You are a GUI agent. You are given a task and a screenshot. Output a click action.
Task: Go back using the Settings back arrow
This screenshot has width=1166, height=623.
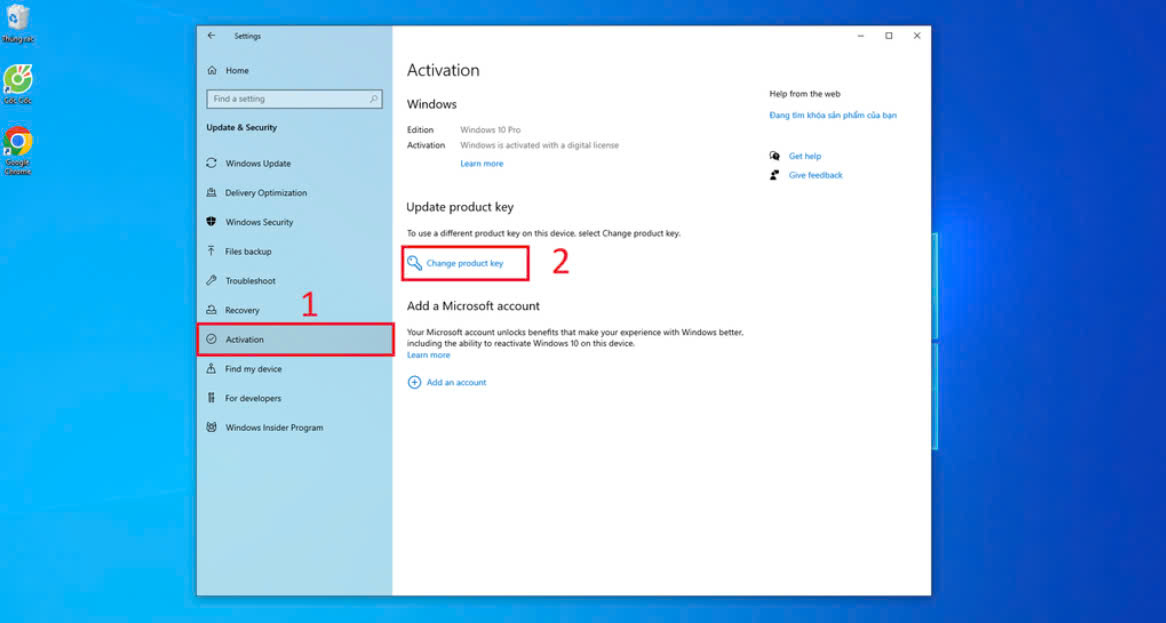coord(212,36)
